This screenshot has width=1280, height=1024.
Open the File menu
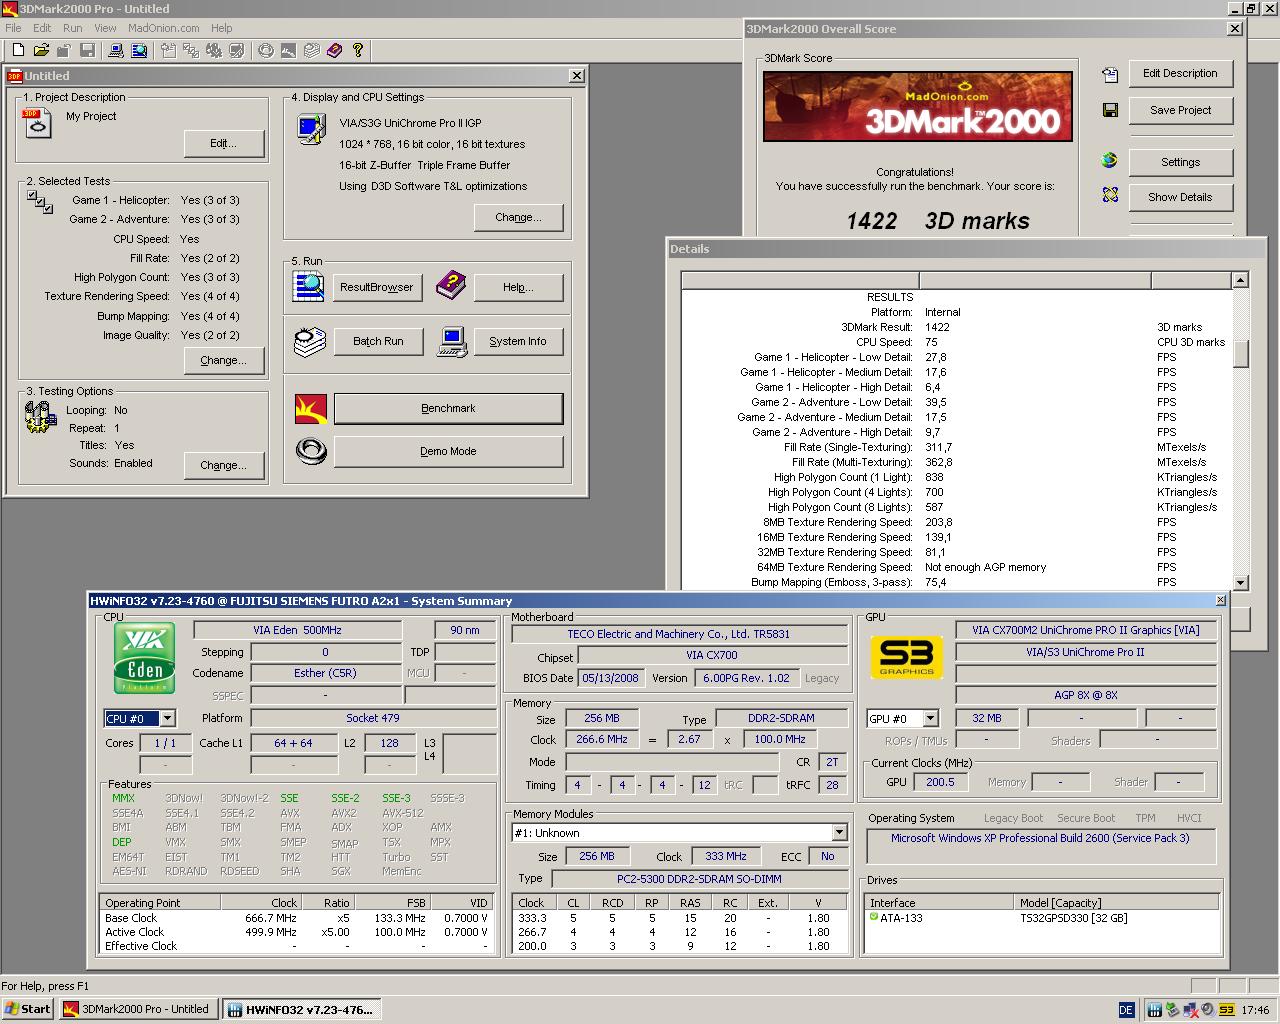pyautogui.click(x=13, y=28)
